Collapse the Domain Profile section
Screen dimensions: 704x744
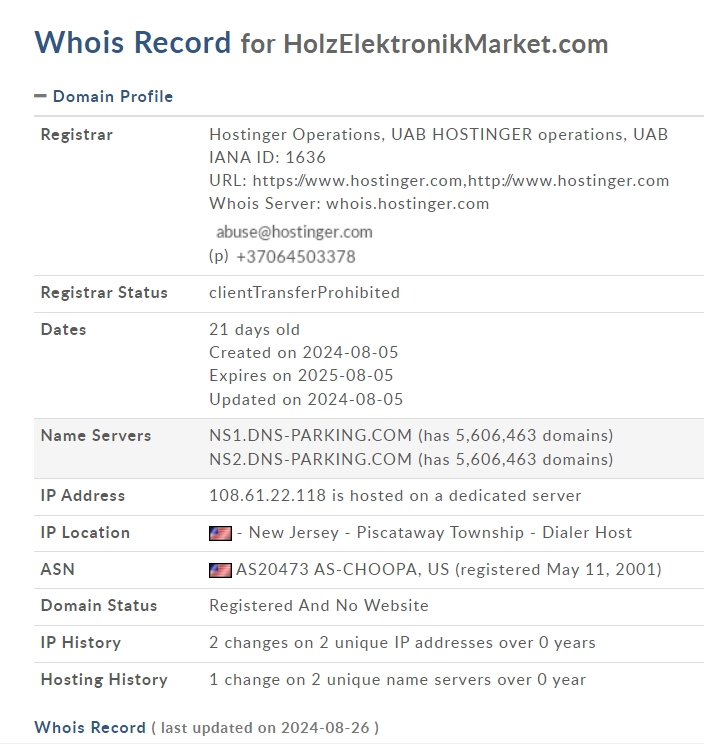[103, 96]
